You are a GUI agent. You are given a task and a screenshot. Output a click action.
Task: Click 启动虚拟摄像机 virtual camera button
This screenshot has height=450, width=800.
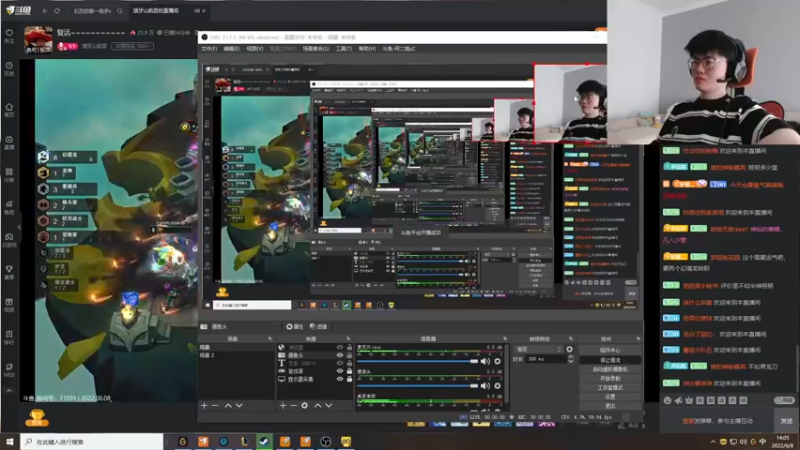pos(610,369)
